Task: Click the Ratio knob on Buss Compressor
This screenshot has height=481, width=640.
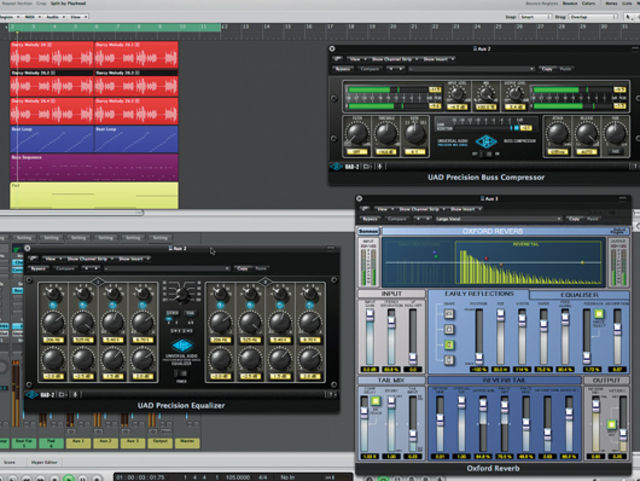Action: (414, 134)
